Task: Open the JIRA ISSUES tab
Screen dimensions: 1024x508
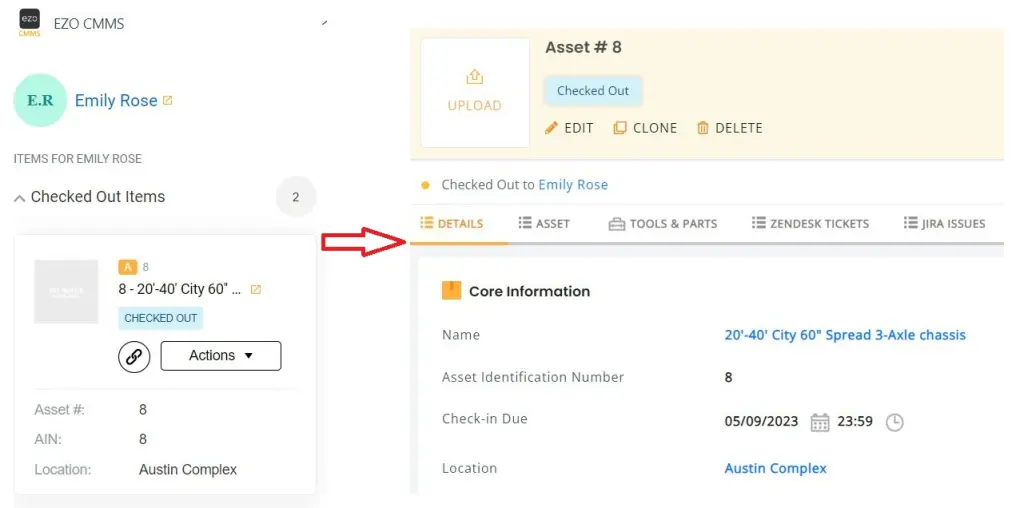Action: point(944,223)
